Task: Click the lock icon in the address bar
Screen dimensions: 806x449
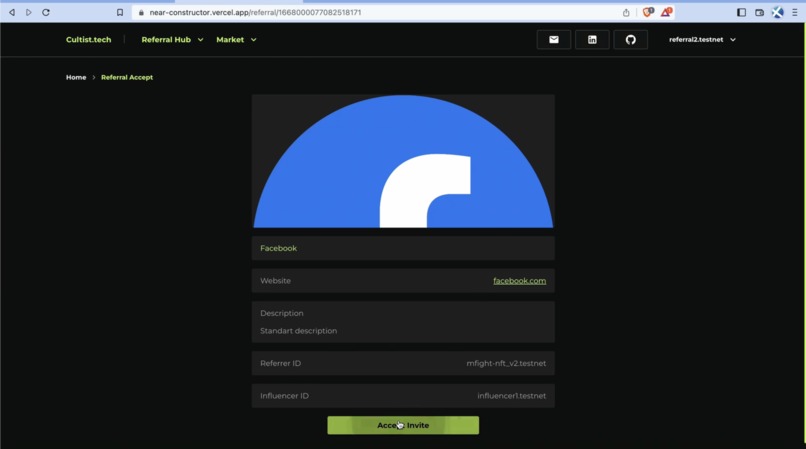Action: 141,12
